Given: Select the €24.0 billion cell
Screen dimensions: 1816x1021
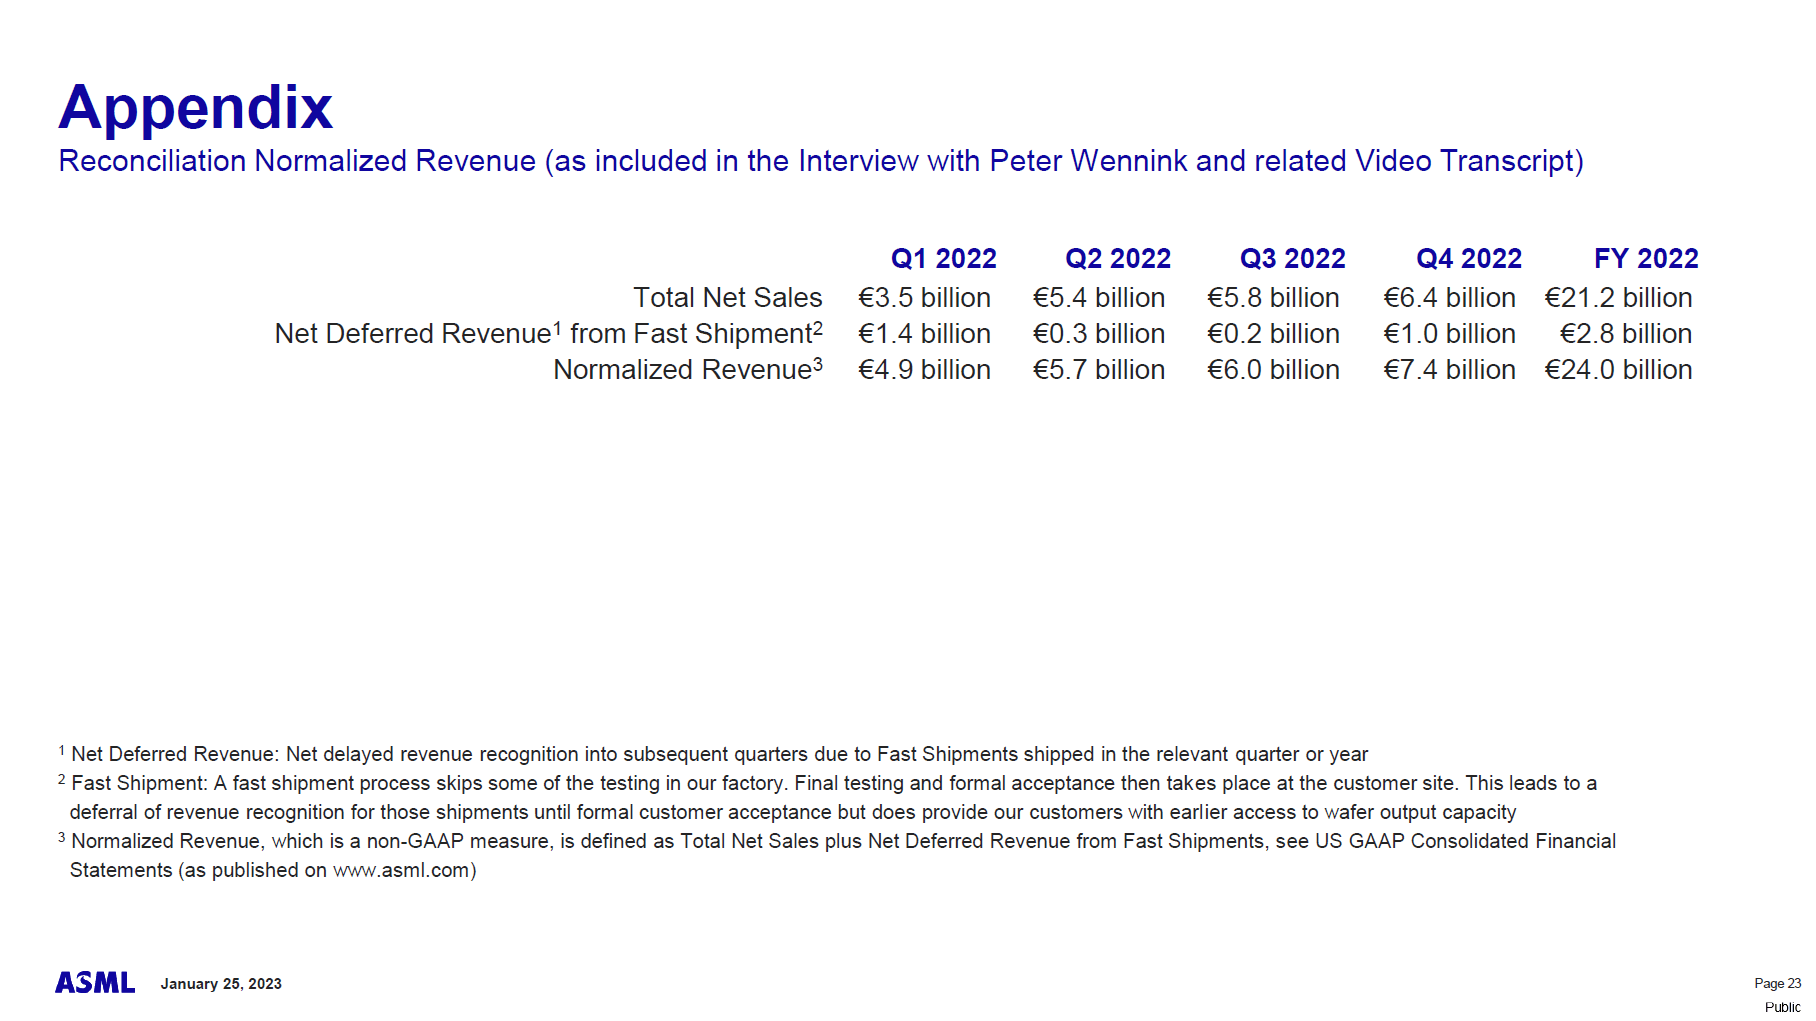Looking at the screenshot, I should click(x=1618, y=370).
